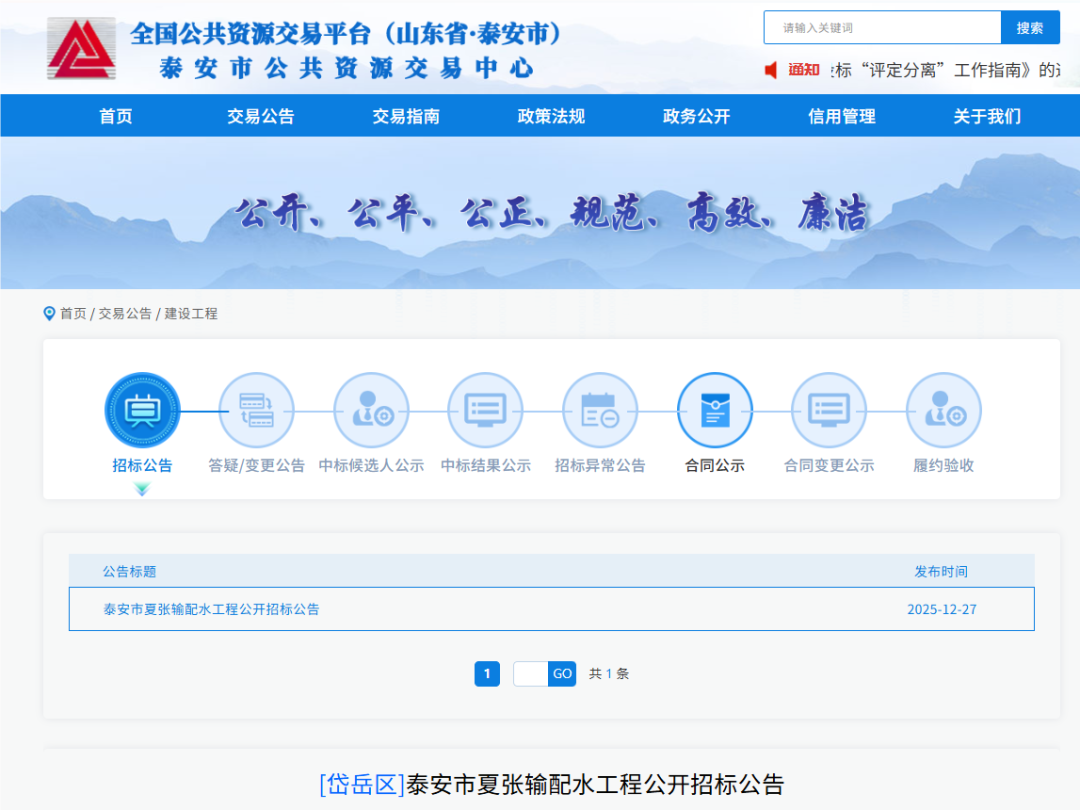Image resolution: width=1080 pixels, height=810 pixels.
Task: Click the 首页 breadcrumb link
Action: coord(73,314)
